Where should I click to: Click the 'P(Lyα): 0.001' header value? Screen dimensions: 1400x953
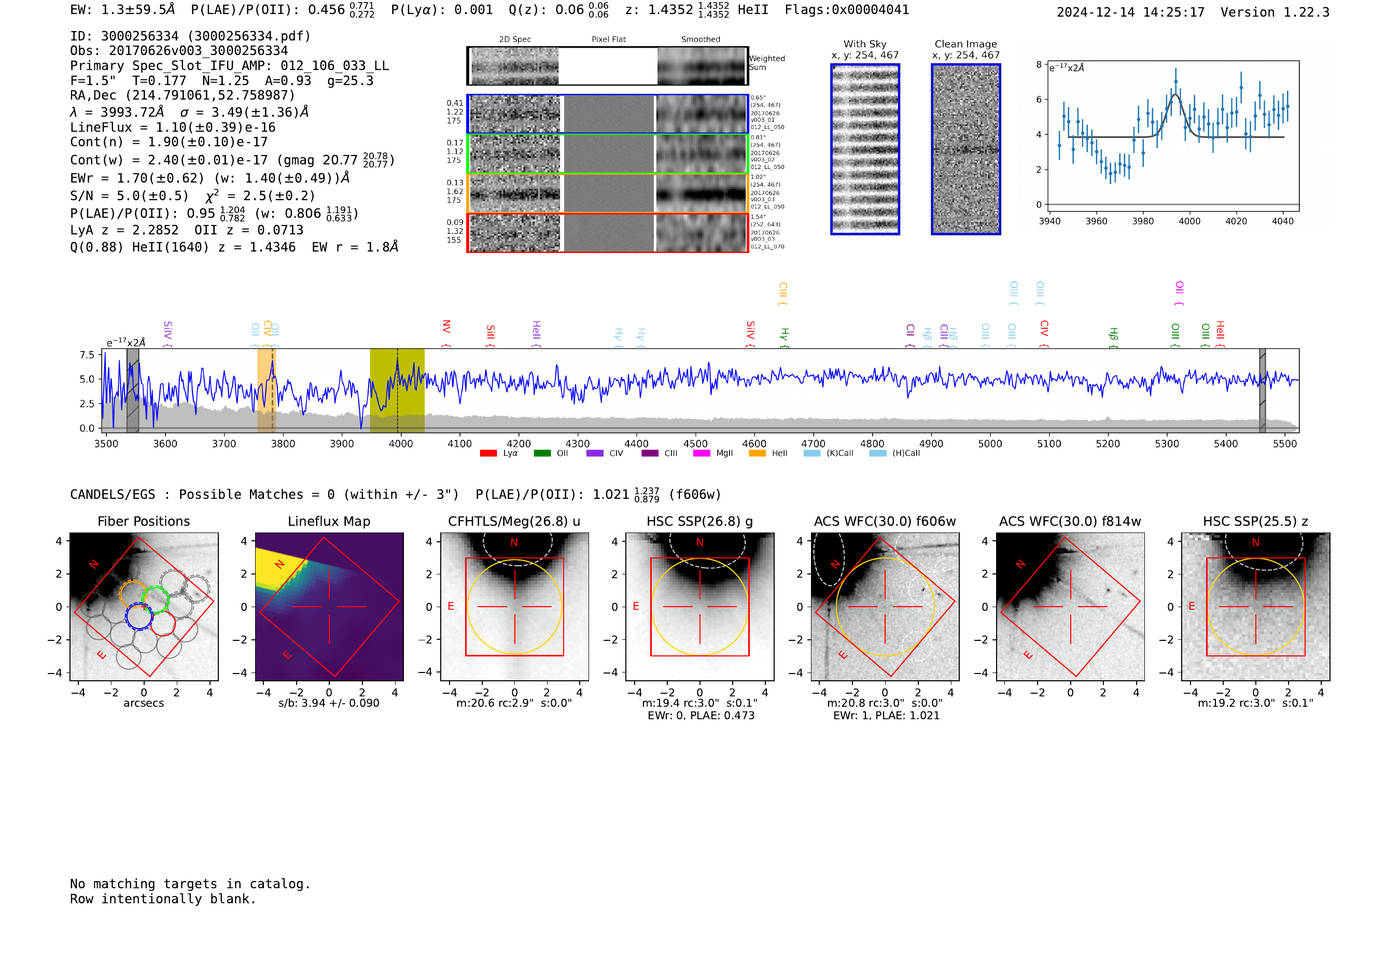tap(442, 9)
